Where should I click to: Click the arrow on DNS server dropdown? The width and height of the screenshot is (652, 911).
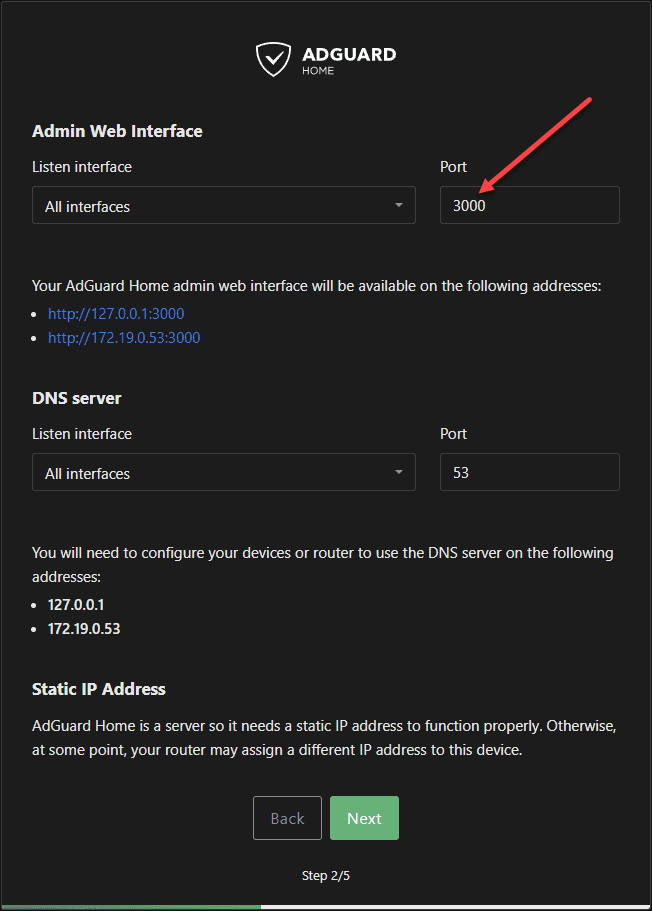pyautogui.click(x=398, y=472)
